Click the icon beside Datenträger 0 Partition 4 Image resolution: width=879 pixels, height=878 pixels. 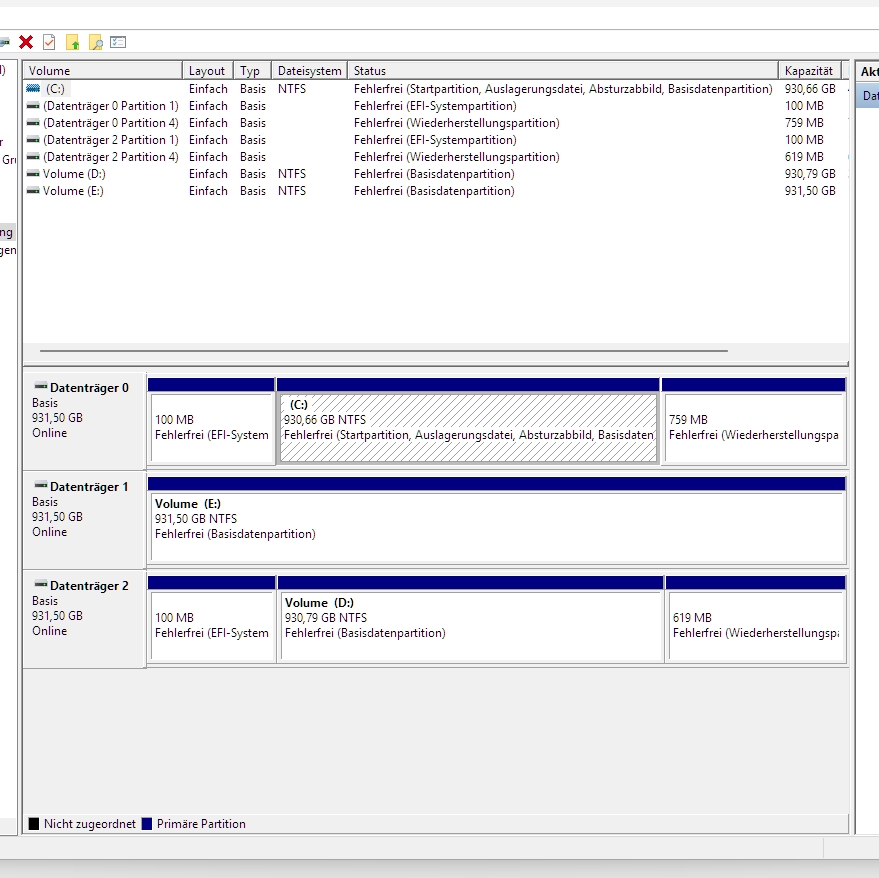33,123
